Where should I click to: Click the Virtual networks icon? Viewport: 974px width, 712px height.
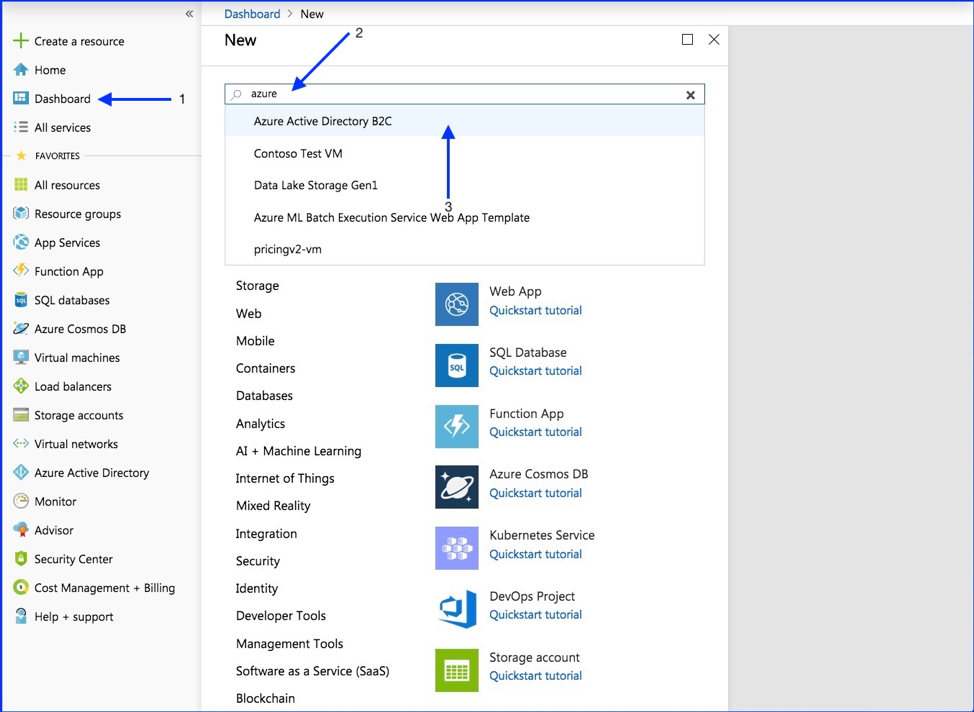pyautogui.click(x=20, y=444)
